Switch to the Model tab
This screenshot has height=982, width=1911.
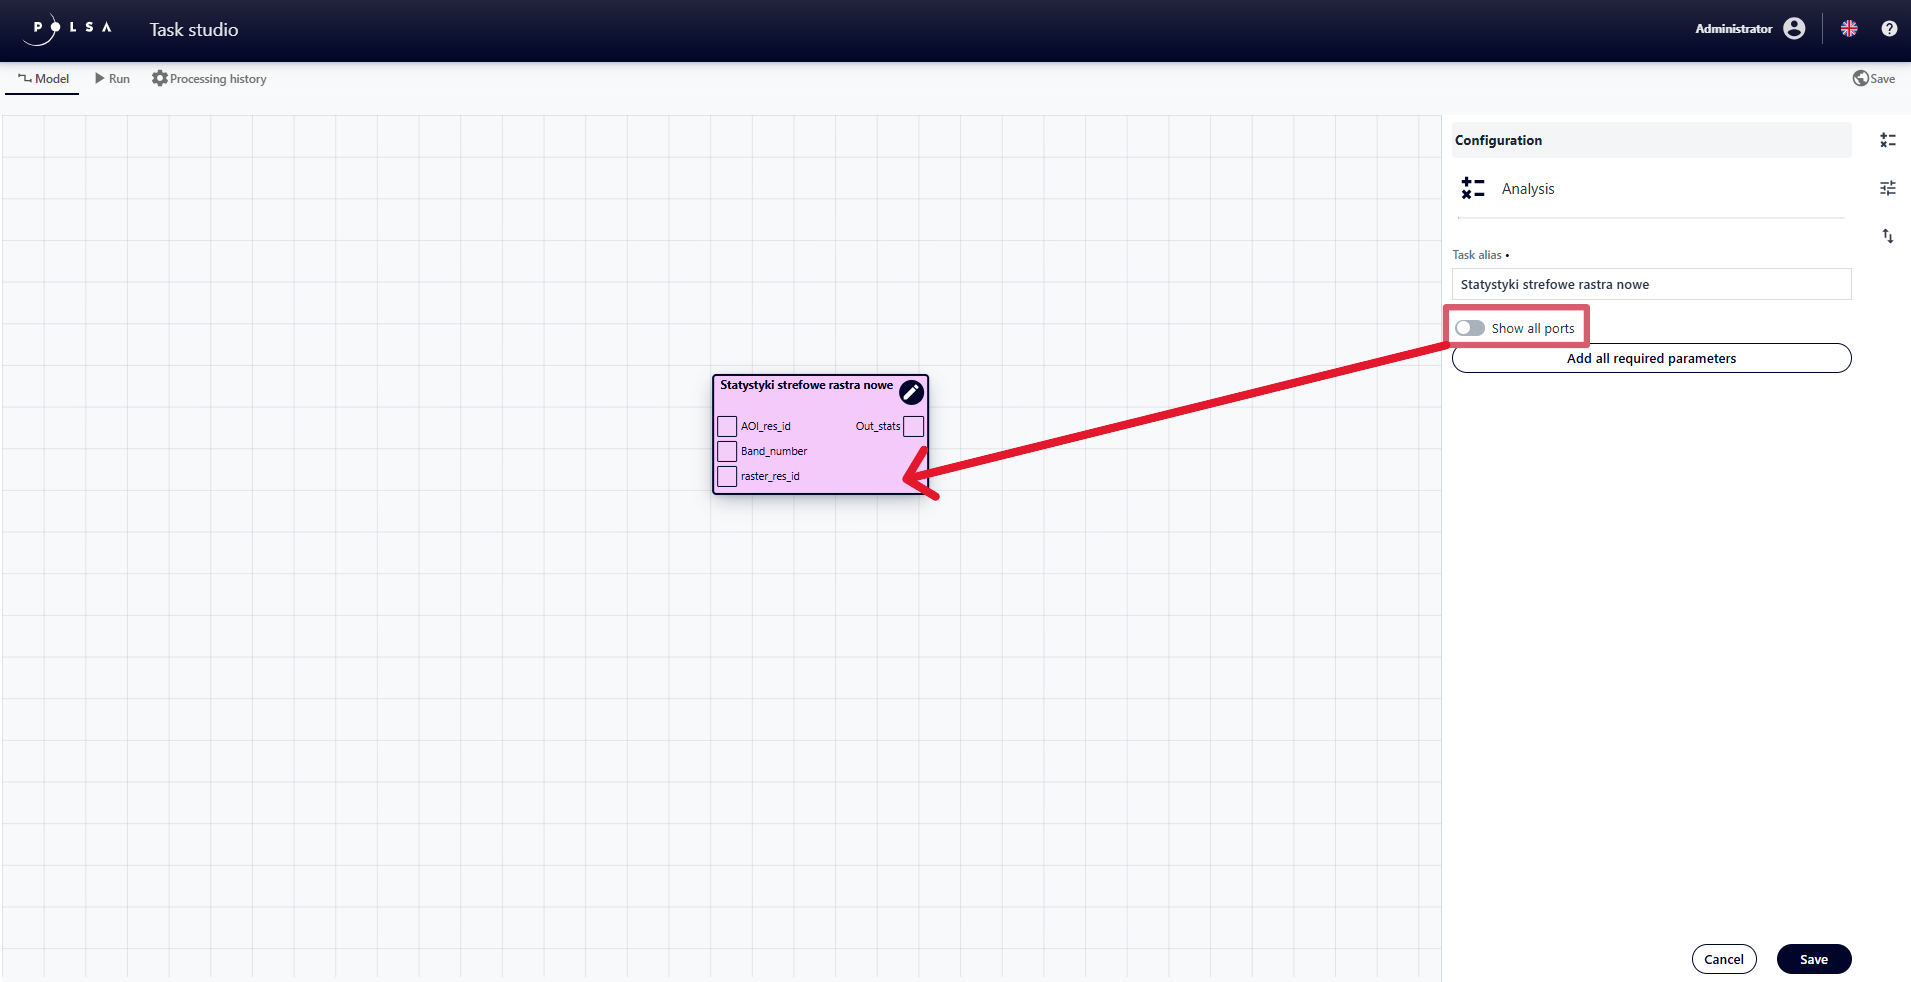tap(43, 79)
